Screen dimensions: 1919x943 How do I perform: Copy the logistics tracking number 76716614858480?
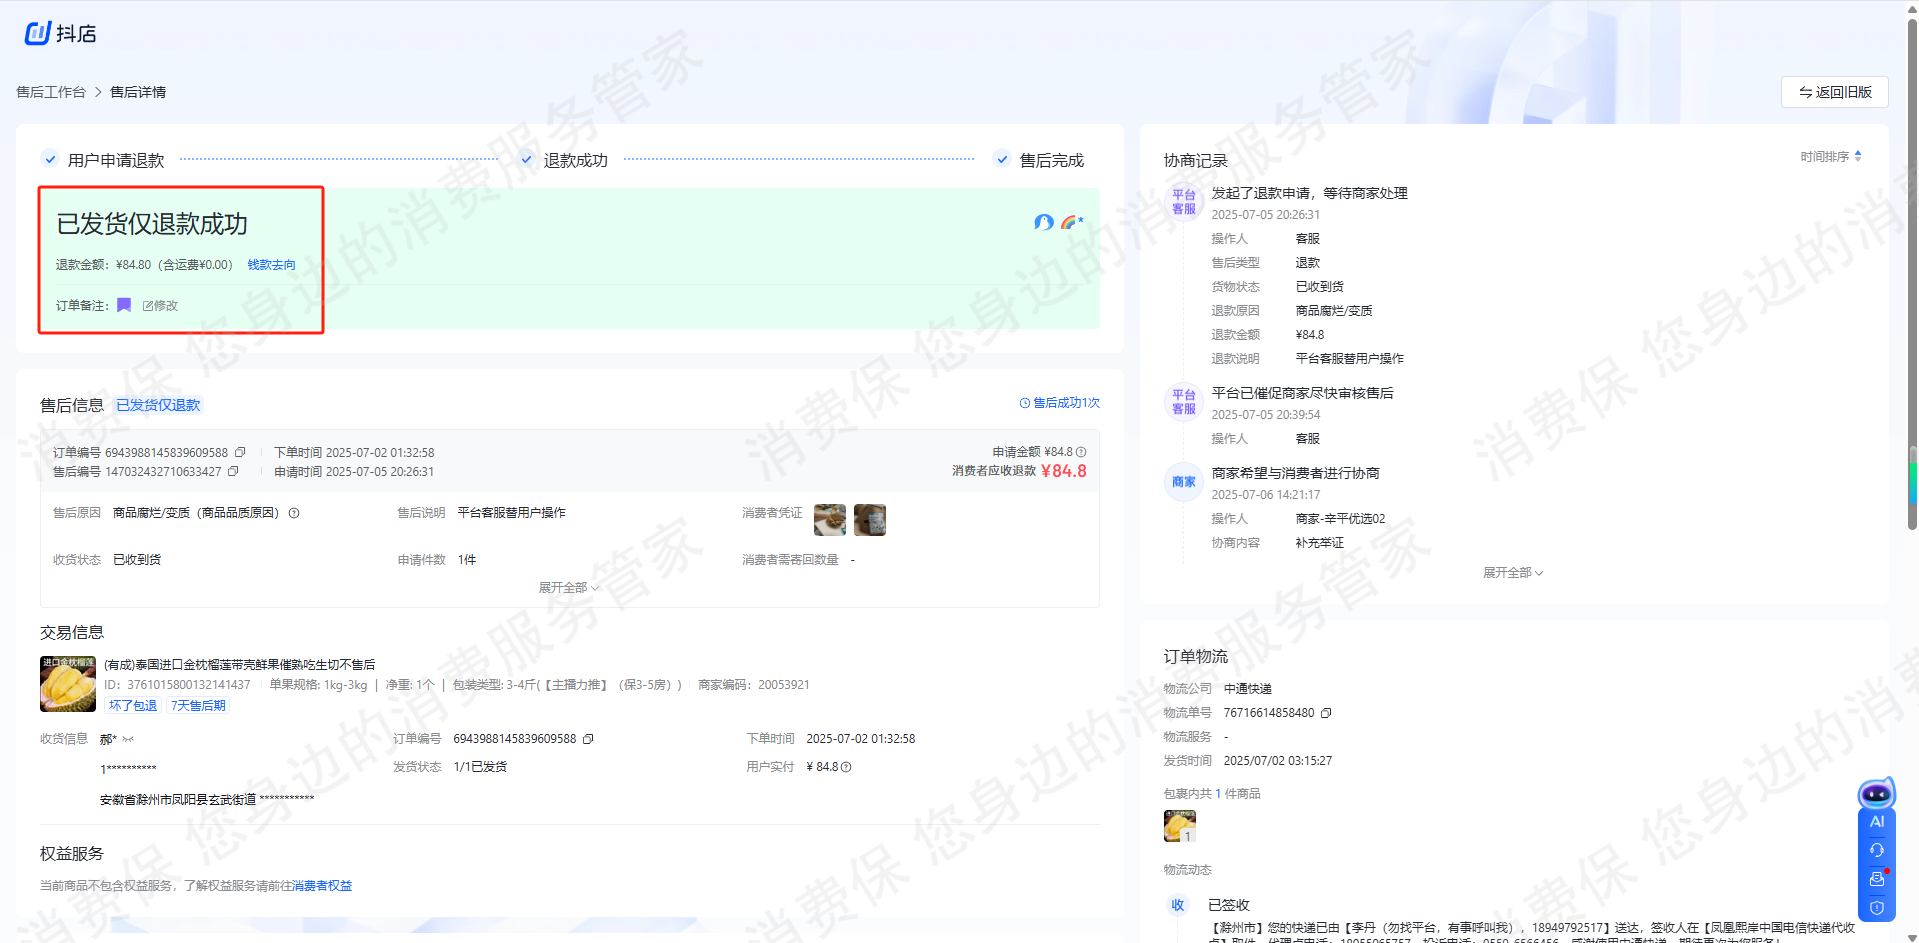pyautogui.click(x=1326, y=713)
